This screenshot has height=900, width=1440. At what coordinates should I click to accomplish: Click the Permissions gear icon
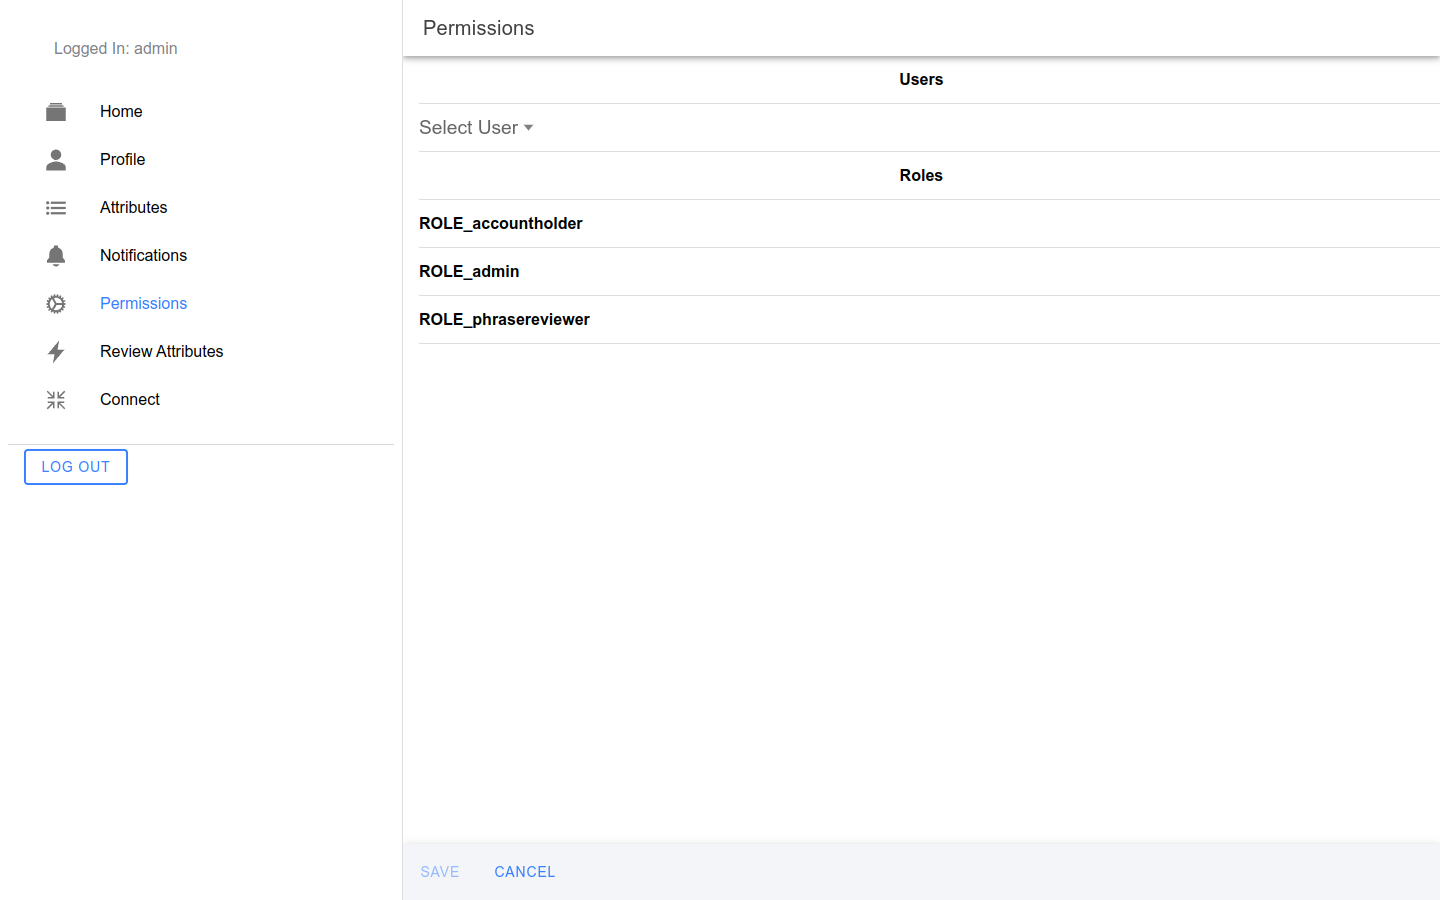click(x=56, y=304)
